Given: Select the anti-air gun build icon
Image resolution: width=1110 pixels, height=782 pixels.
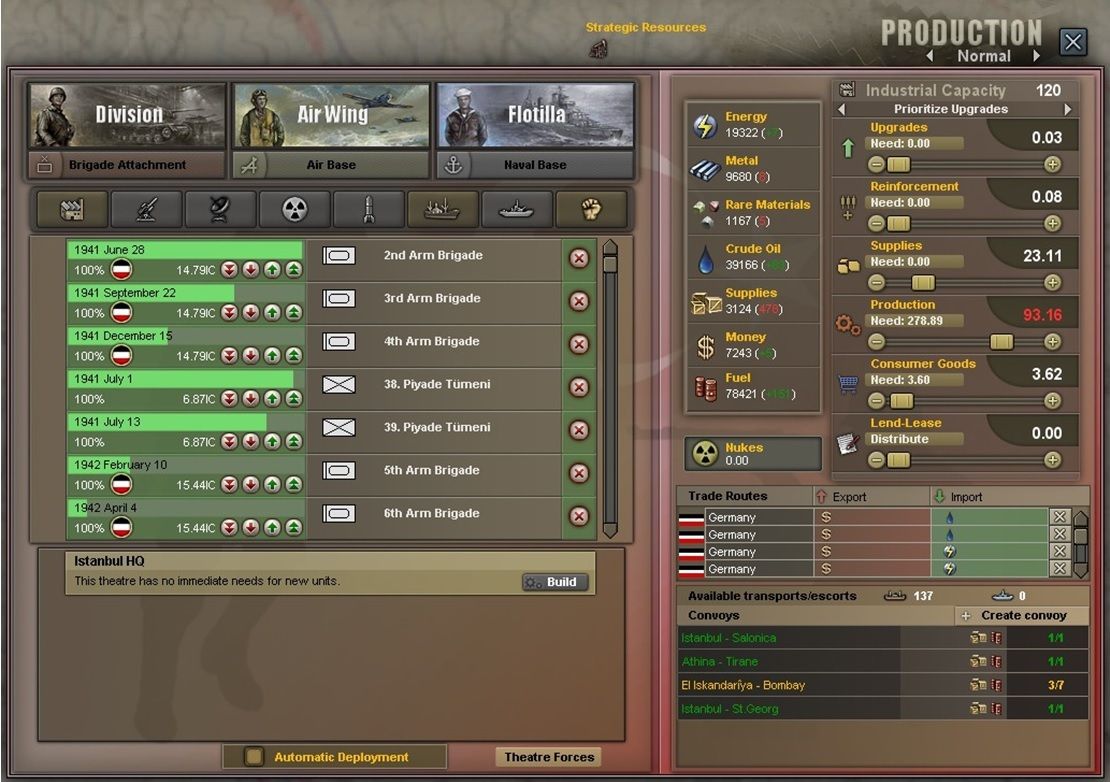Looking at the screenshot, I should pos(147,209).
